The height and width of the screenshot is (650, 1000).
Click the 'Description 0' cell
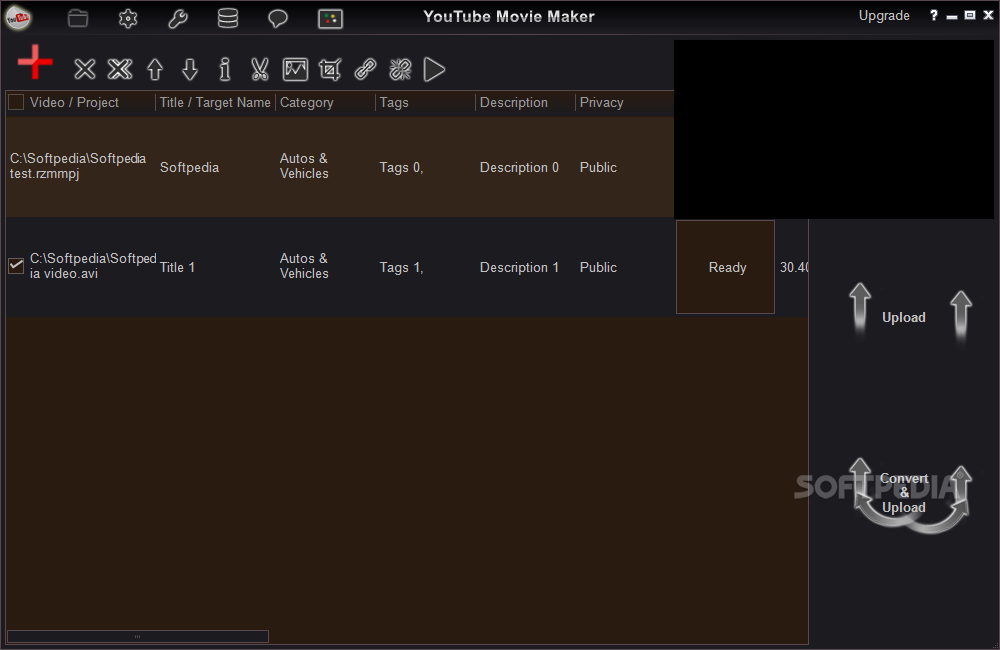tap(519, 167)
